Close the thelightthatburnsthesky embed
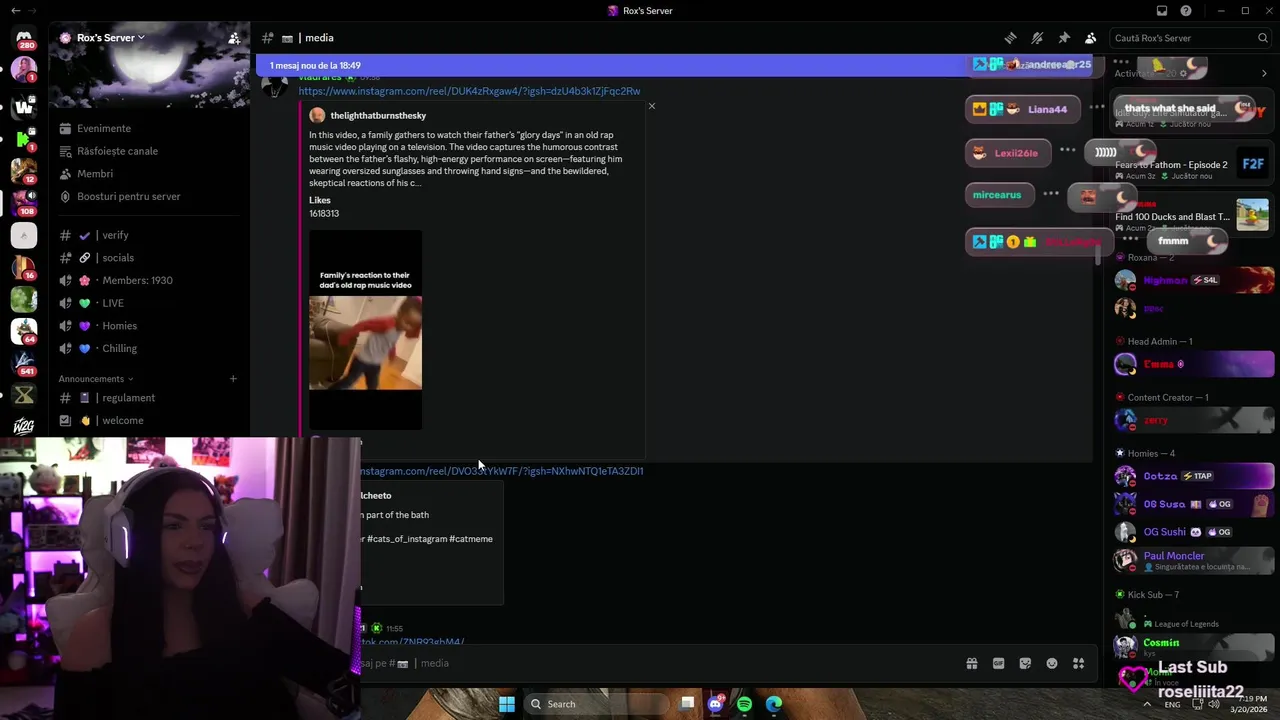 click(652, 106)
